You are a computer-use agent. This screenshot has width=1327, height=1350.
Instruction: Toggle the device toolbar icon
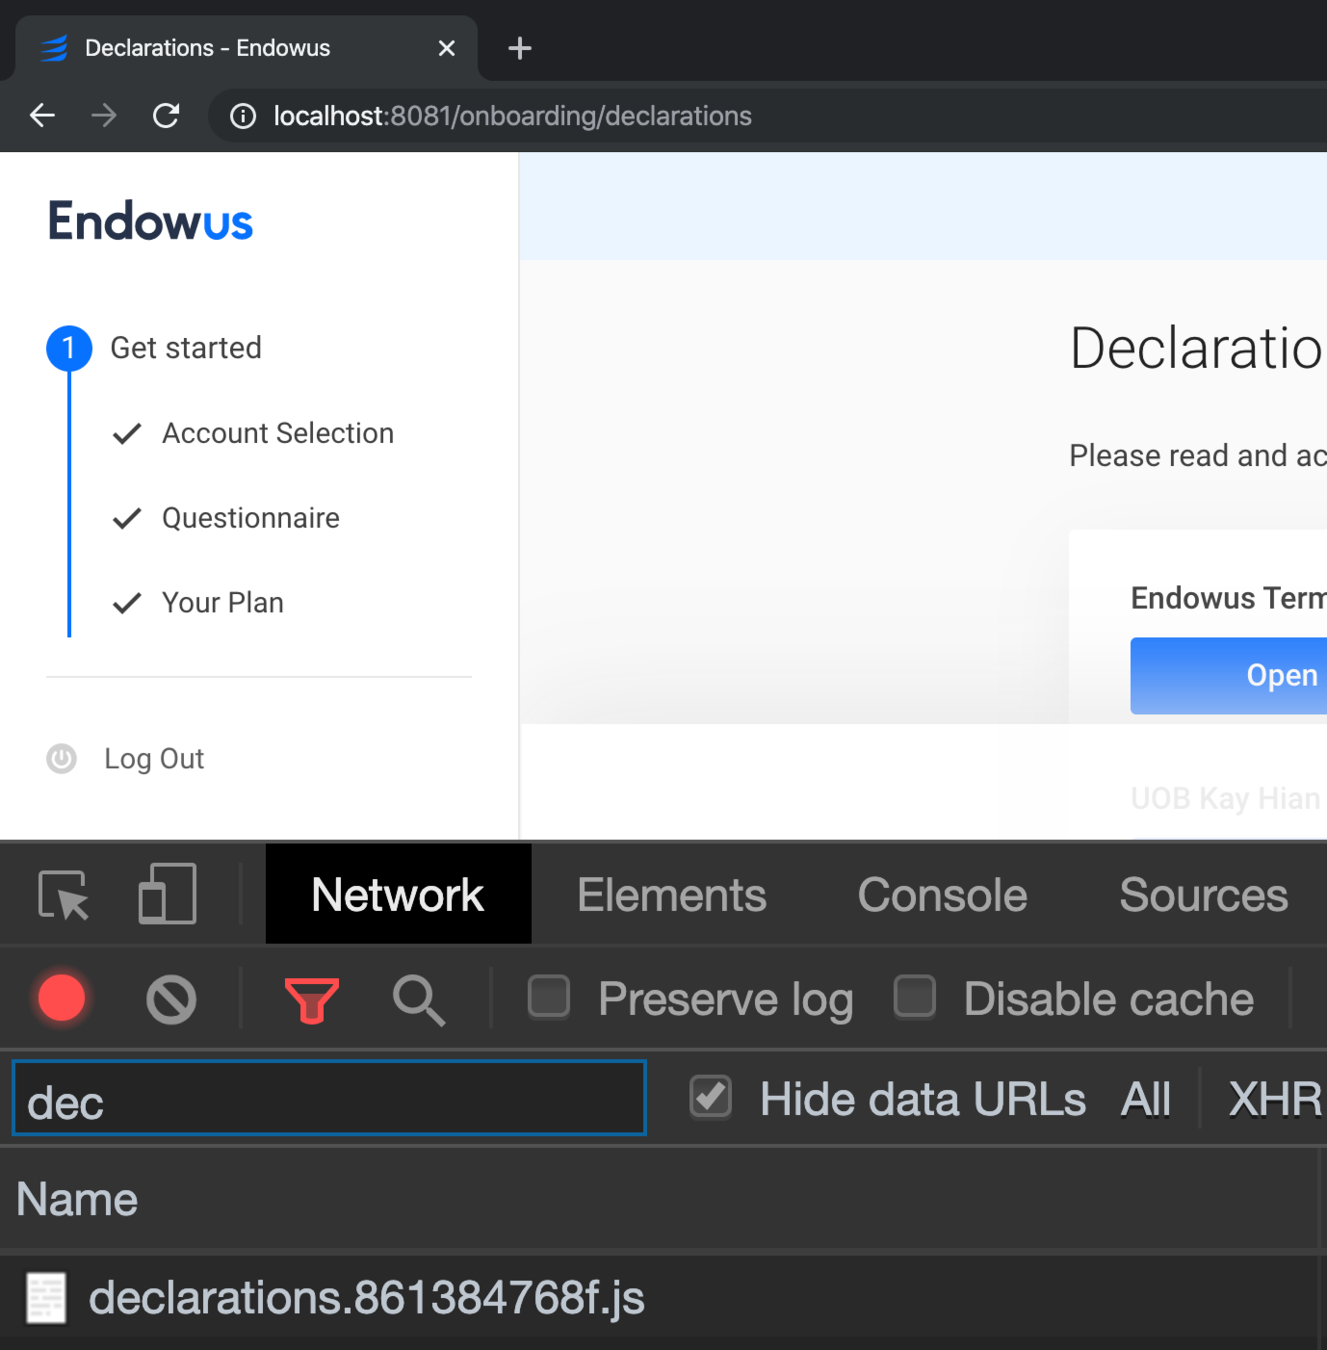coord(167,893)
